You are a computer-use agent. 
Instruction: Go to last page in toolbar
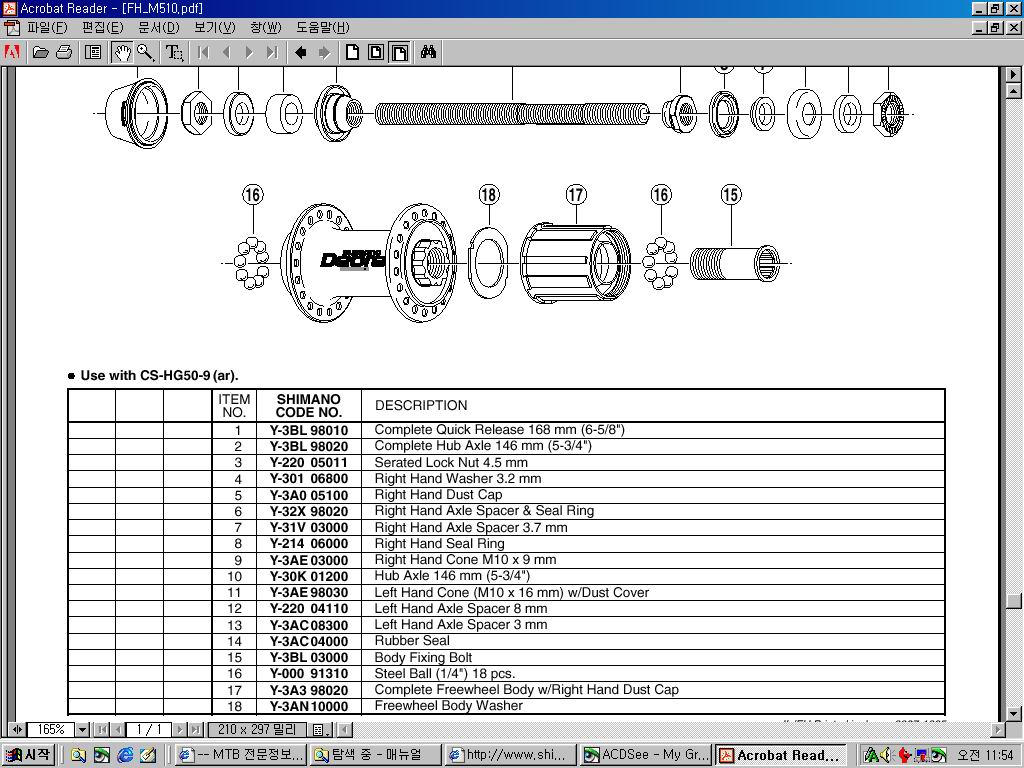272,52
